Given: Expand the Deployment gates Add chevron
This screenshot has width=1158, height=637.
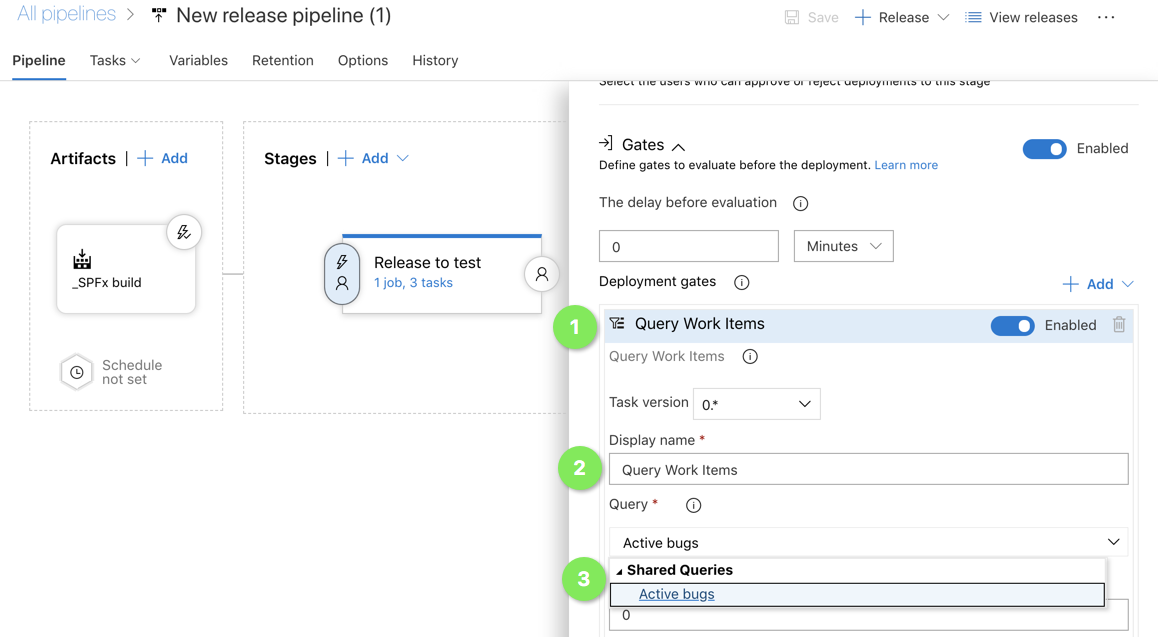Looking at the screenshot, I should click(1127, 284).
